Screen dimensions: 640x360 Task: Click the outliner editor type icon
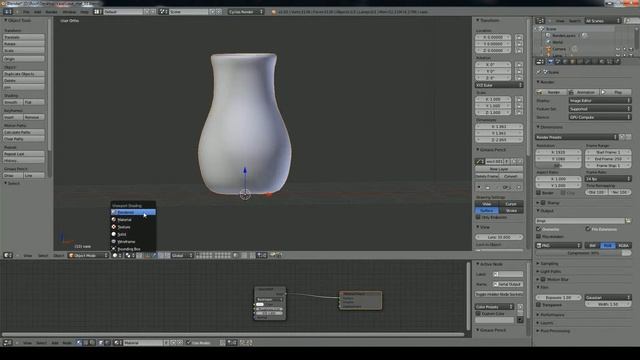[x=540, y=20]
